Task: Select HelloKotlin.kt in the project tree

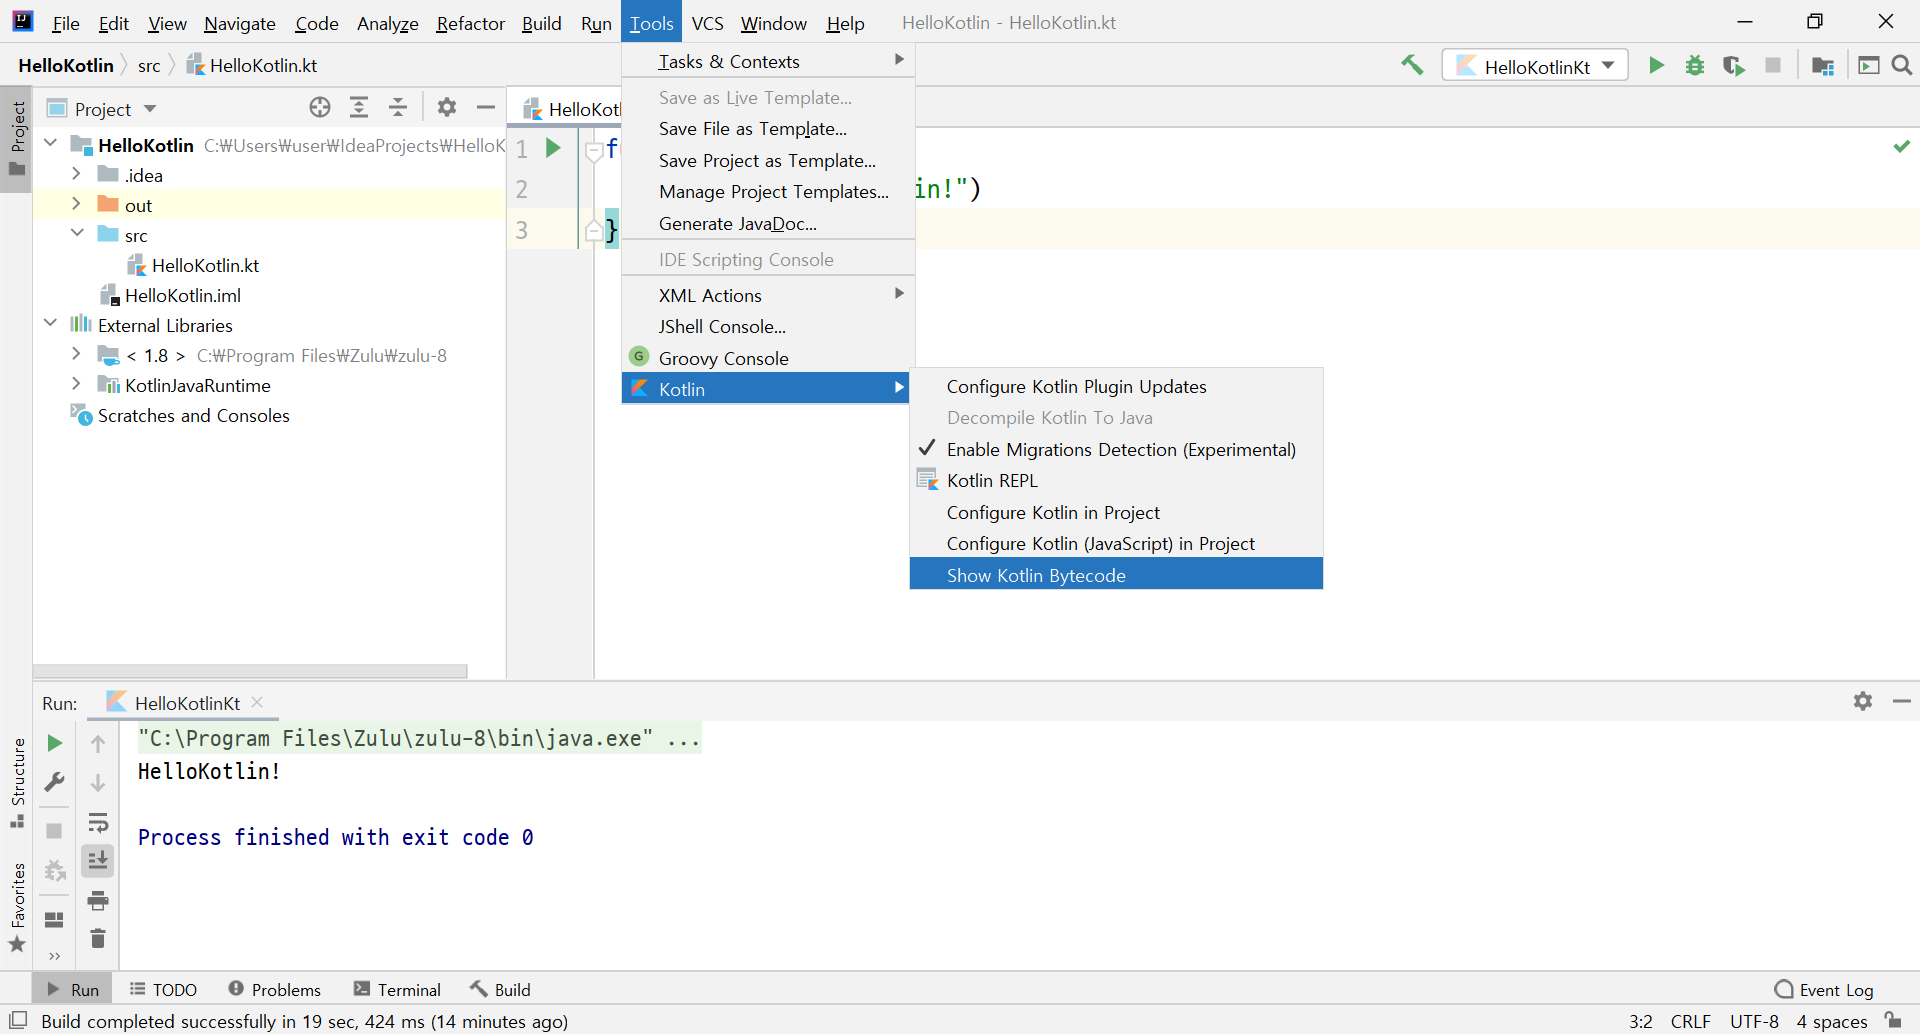Action: [205, 265]
